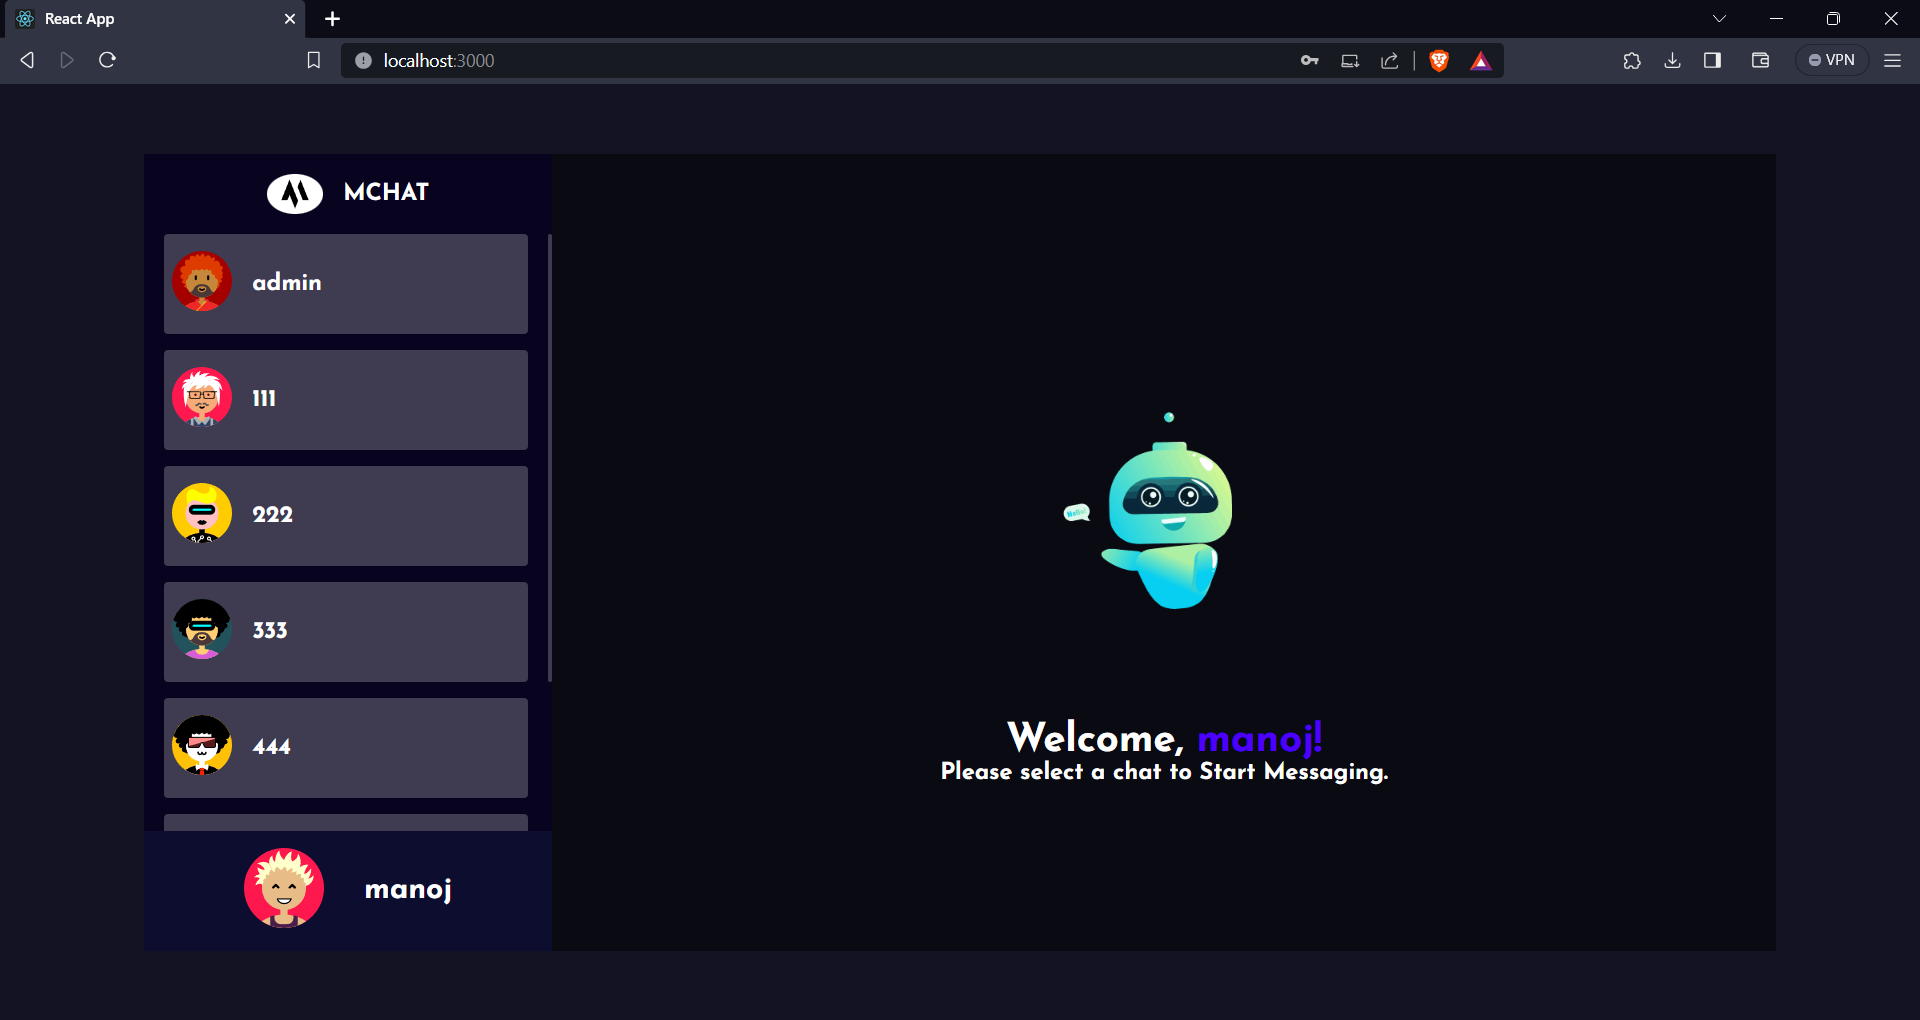This screenshot has height=1020, width=1920.
Task: Open the site info padlock dropdown
Action: (x=363, y=60)
